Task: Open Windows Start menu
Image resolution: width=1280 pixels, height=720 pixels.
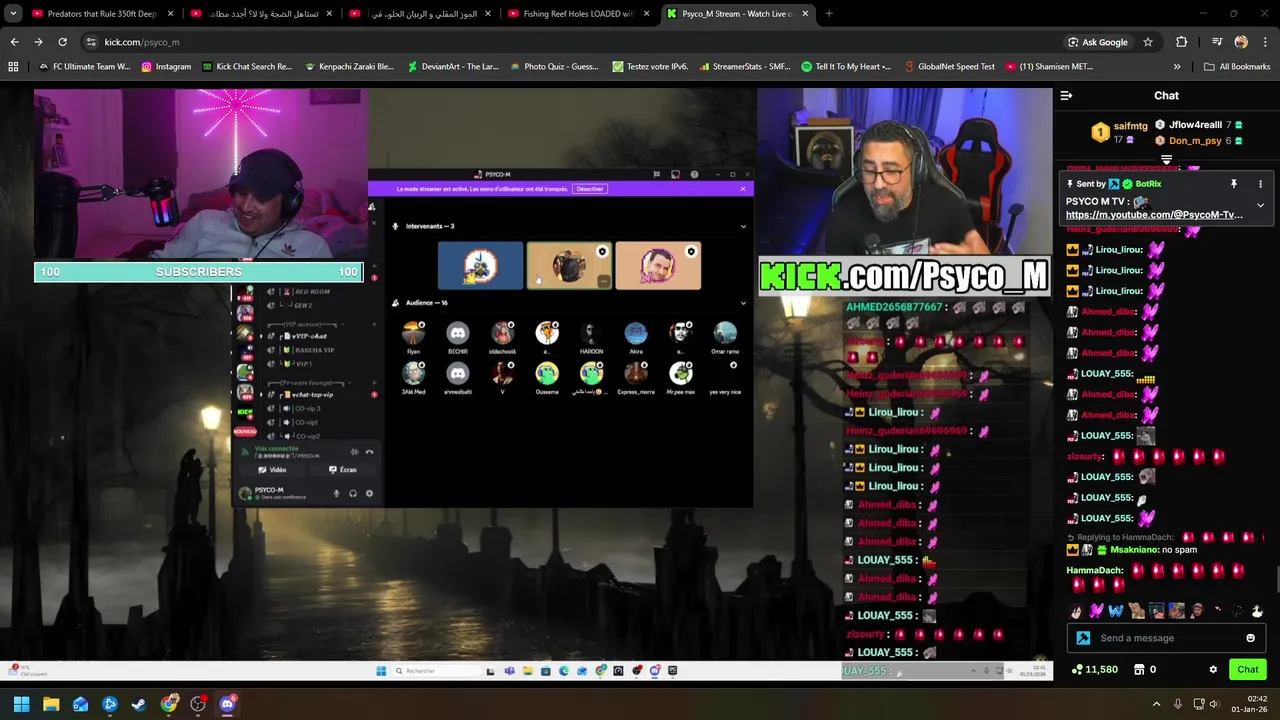Action: 21,704
